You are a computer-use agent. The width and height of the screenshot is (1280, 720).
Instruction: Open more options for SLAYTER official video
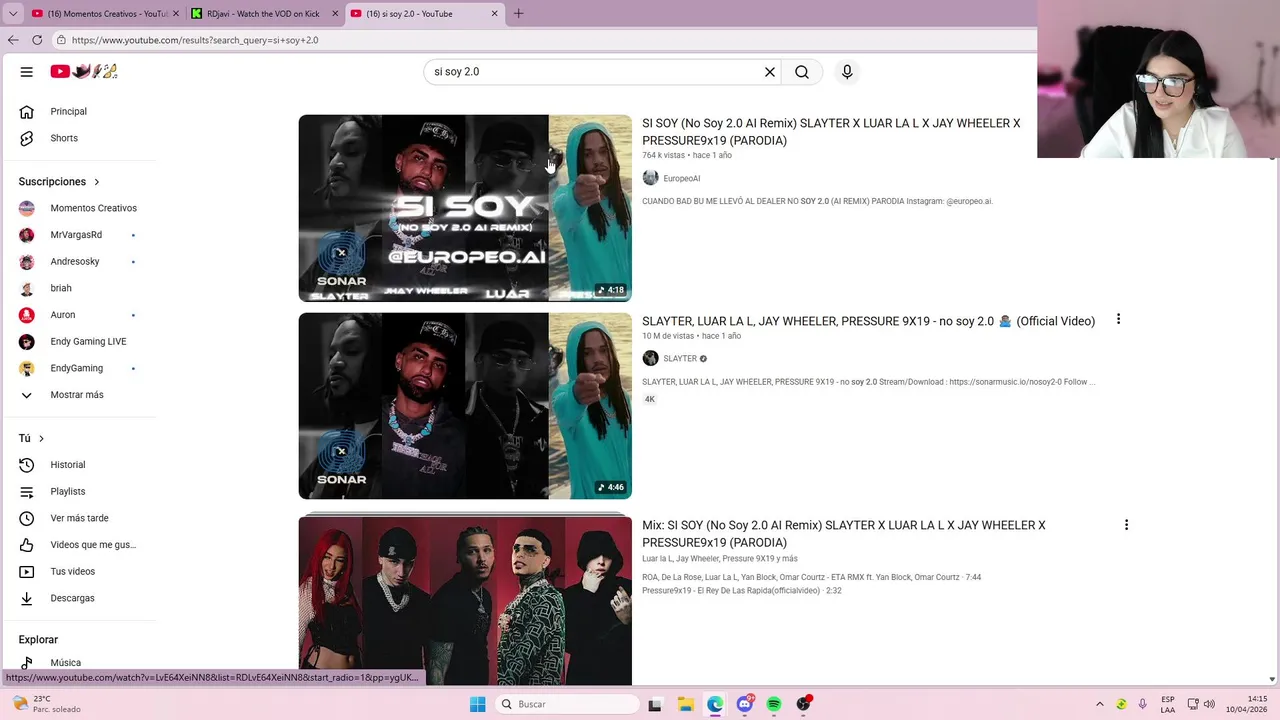click(1118, 319)
